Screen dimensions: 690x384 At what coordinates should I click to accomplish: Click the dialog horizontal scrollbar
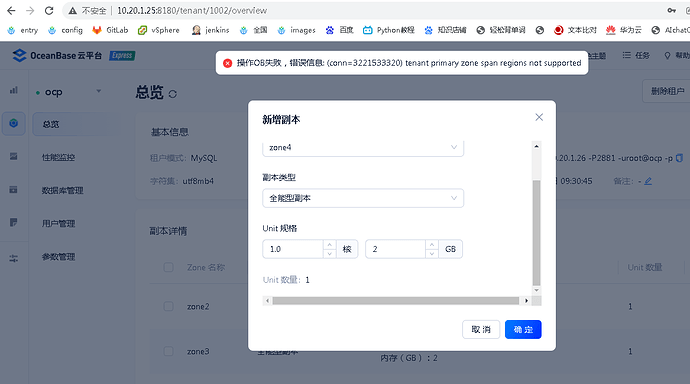pyautogui.click(x=395, y=301)
